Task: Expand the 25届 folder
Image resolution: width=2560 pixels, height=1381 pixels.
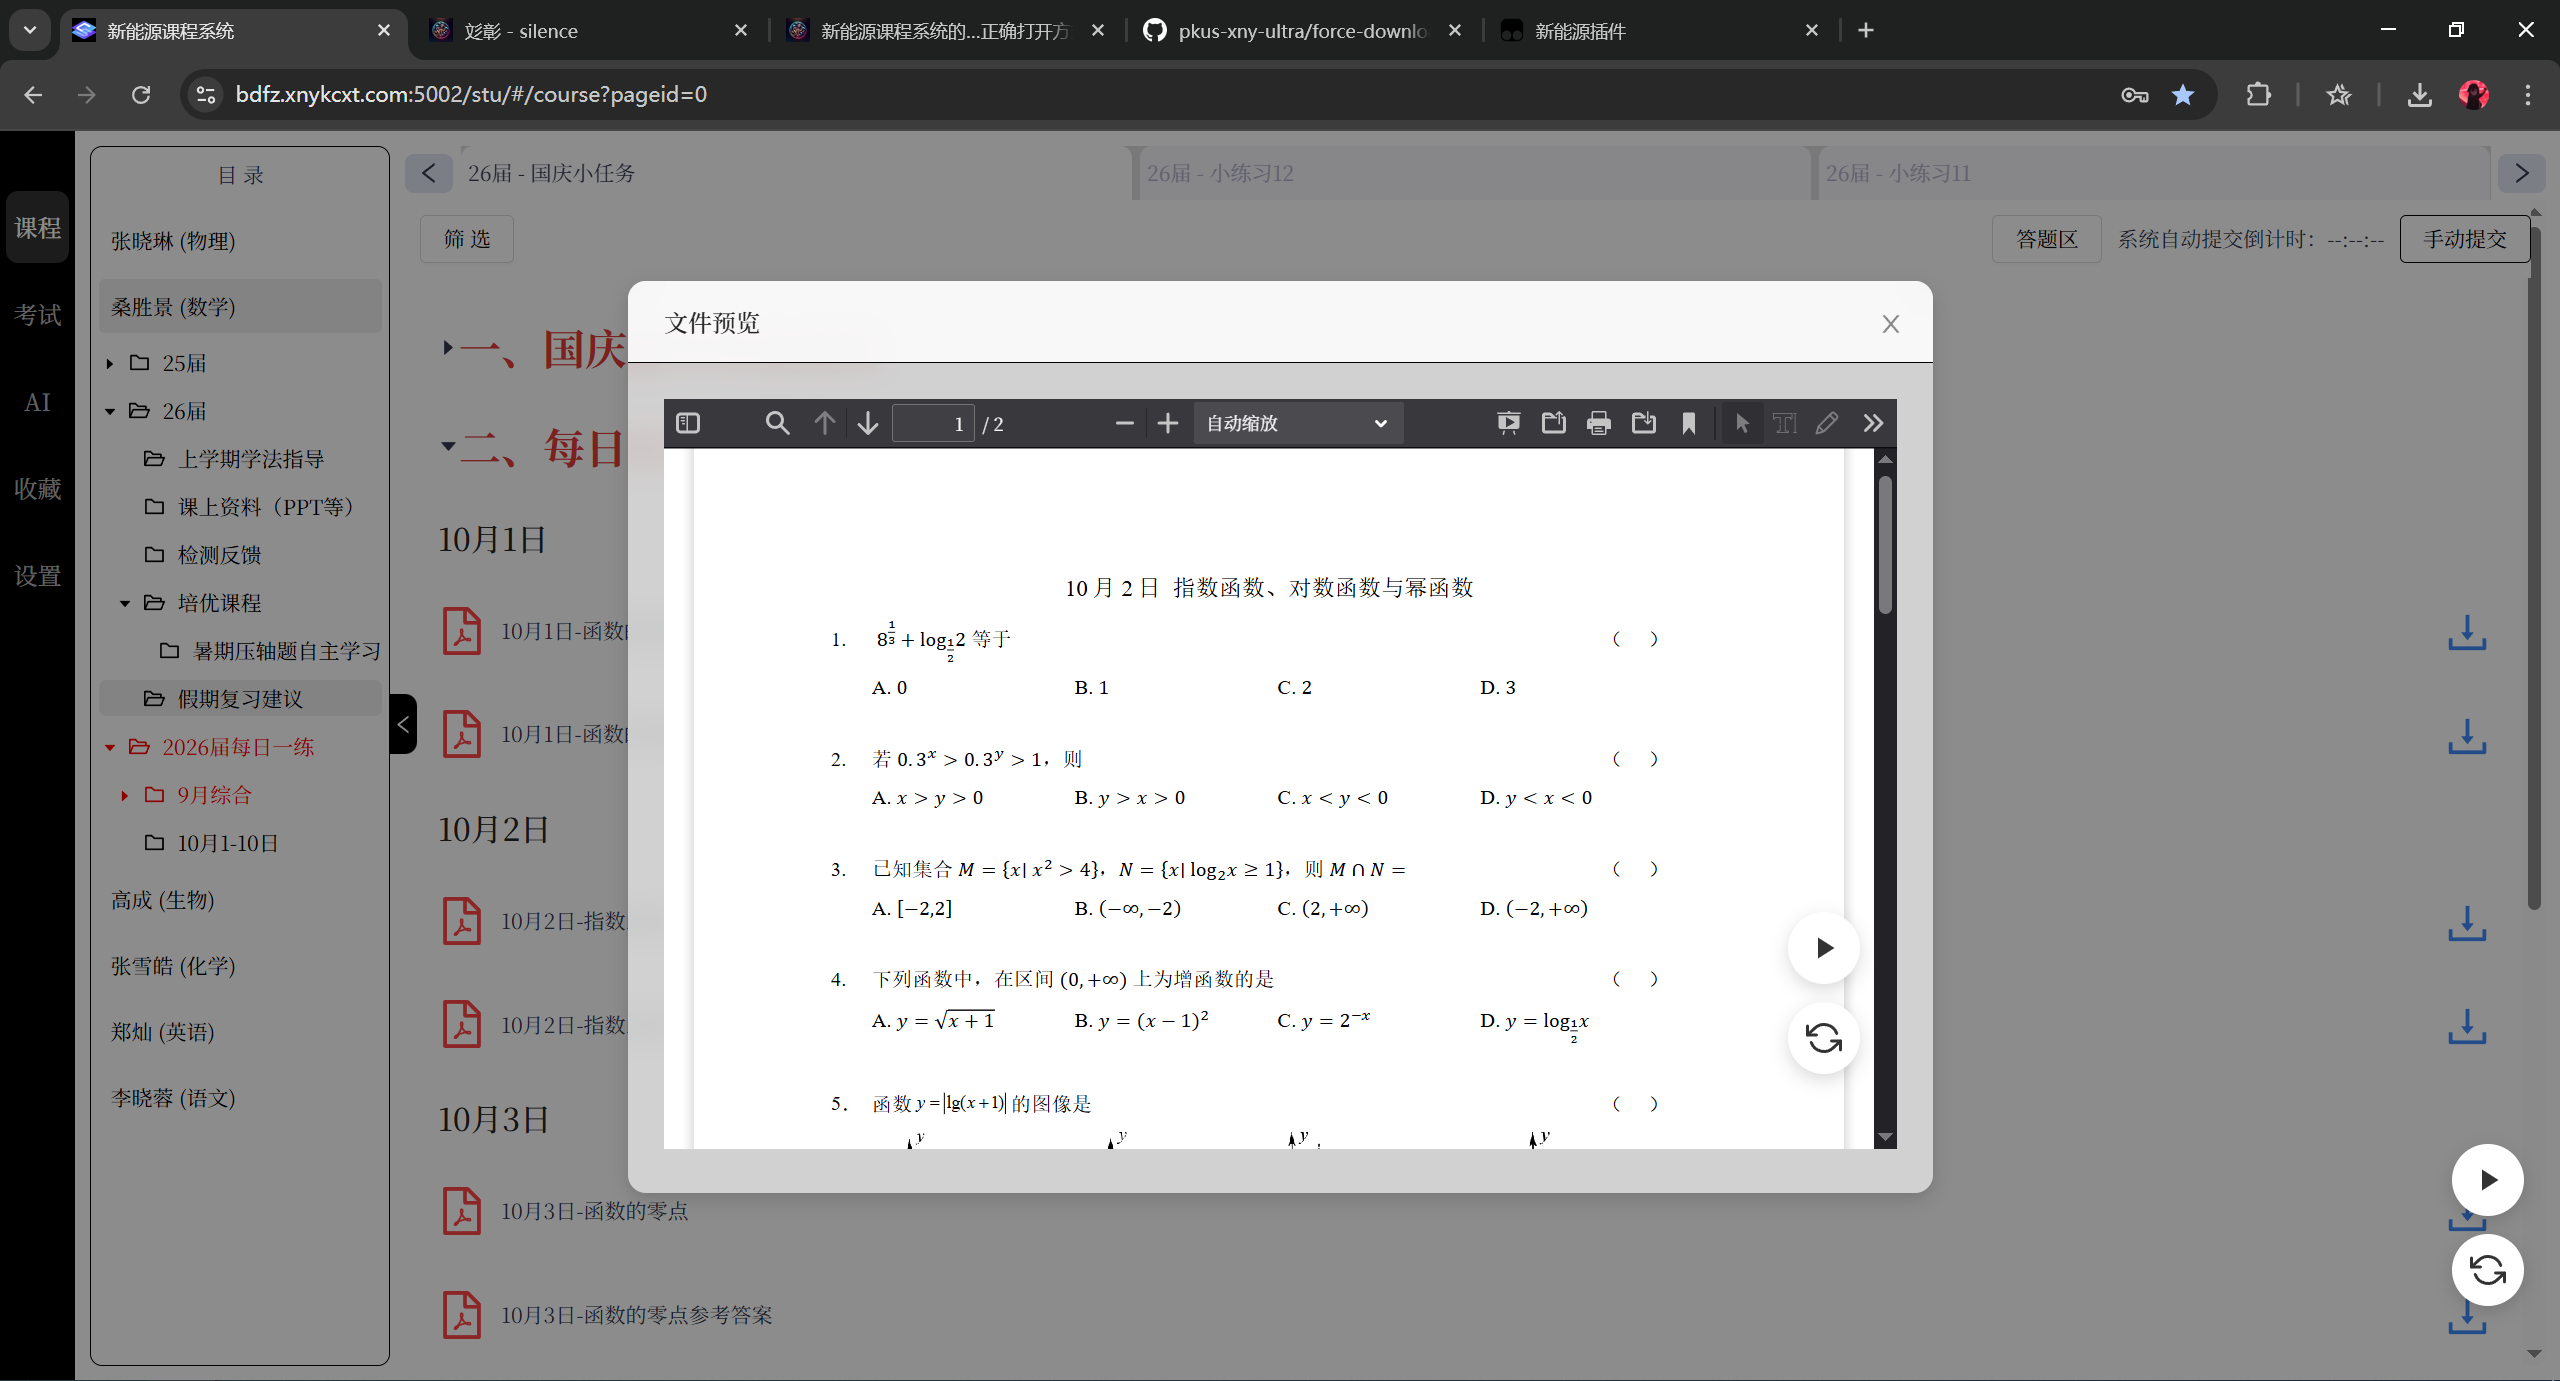Action: pyautogui.click(x=110, y=363)
